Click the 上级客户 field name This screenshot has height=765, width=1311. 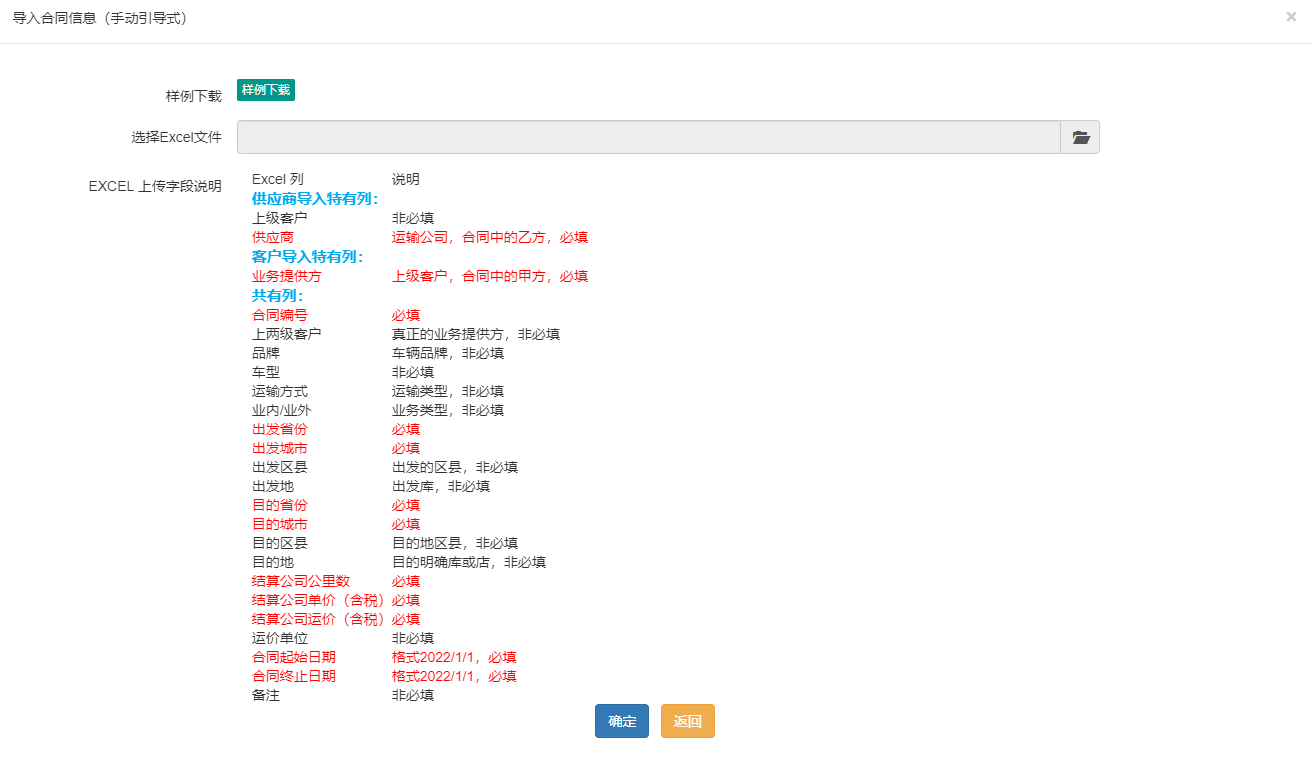[280, 218]
